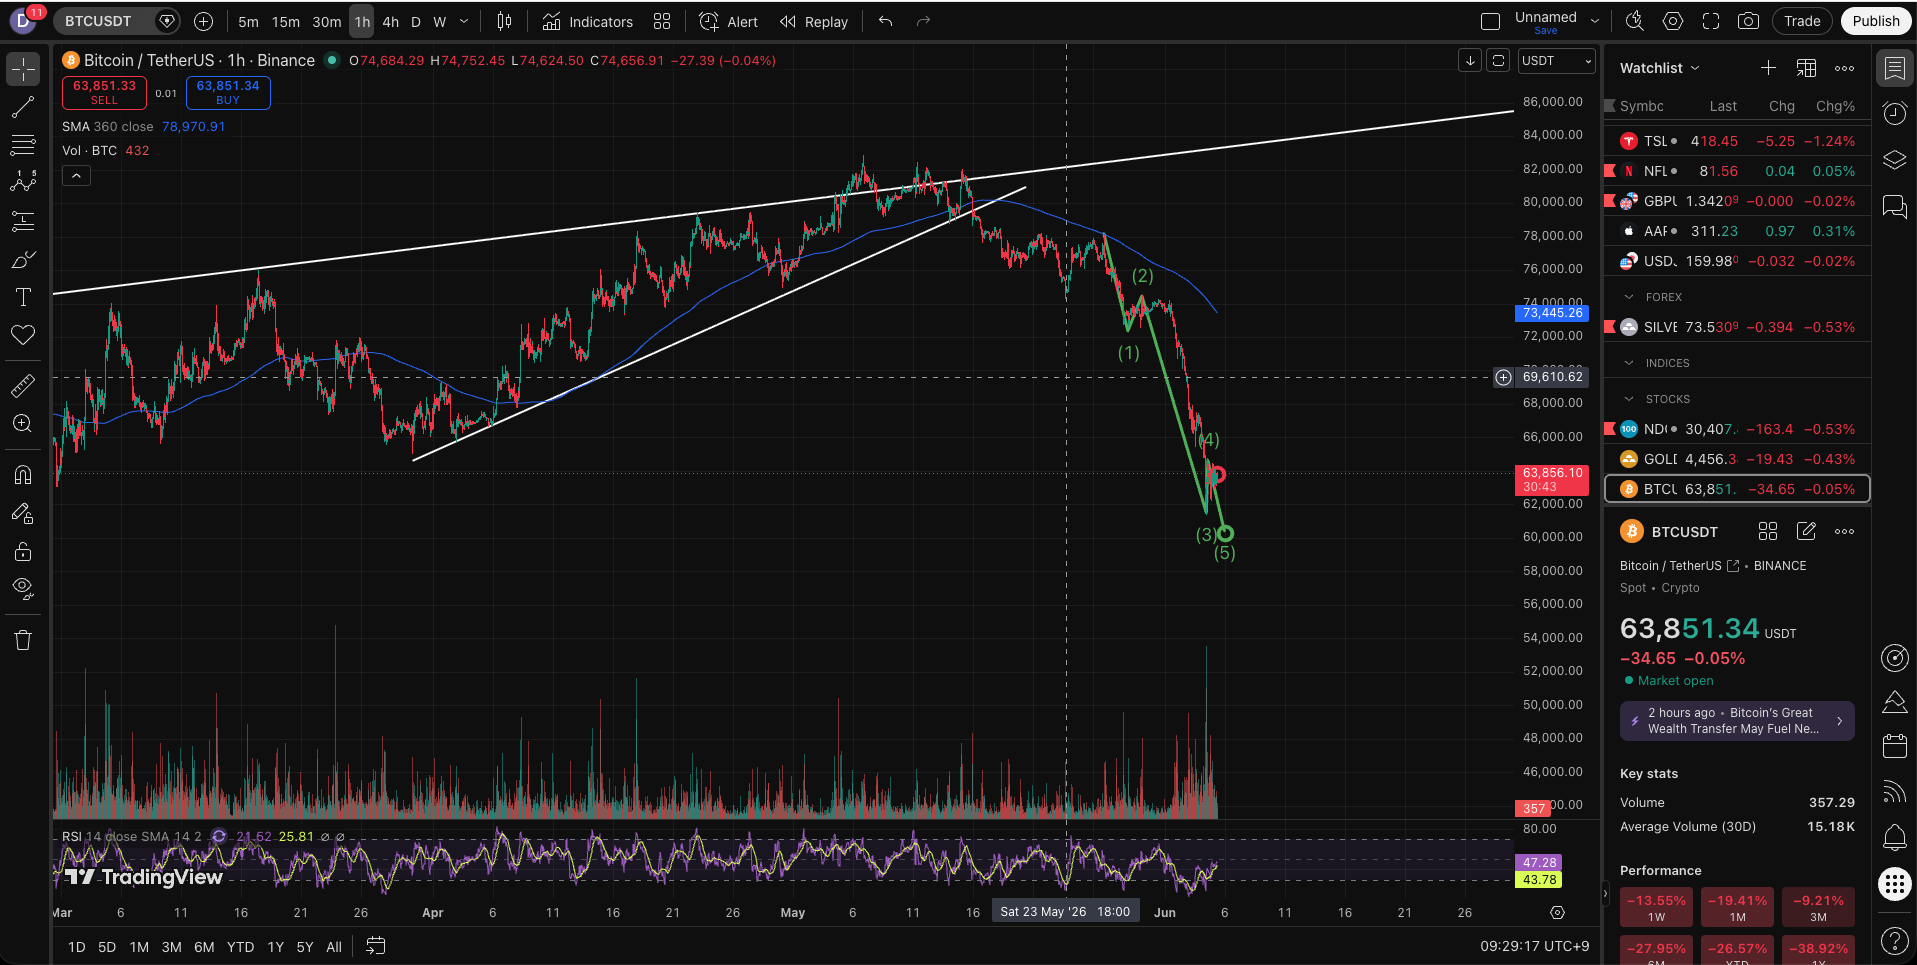Open the favorites heart icon tools
1917x965 pixels.
(x=23, y=335)
